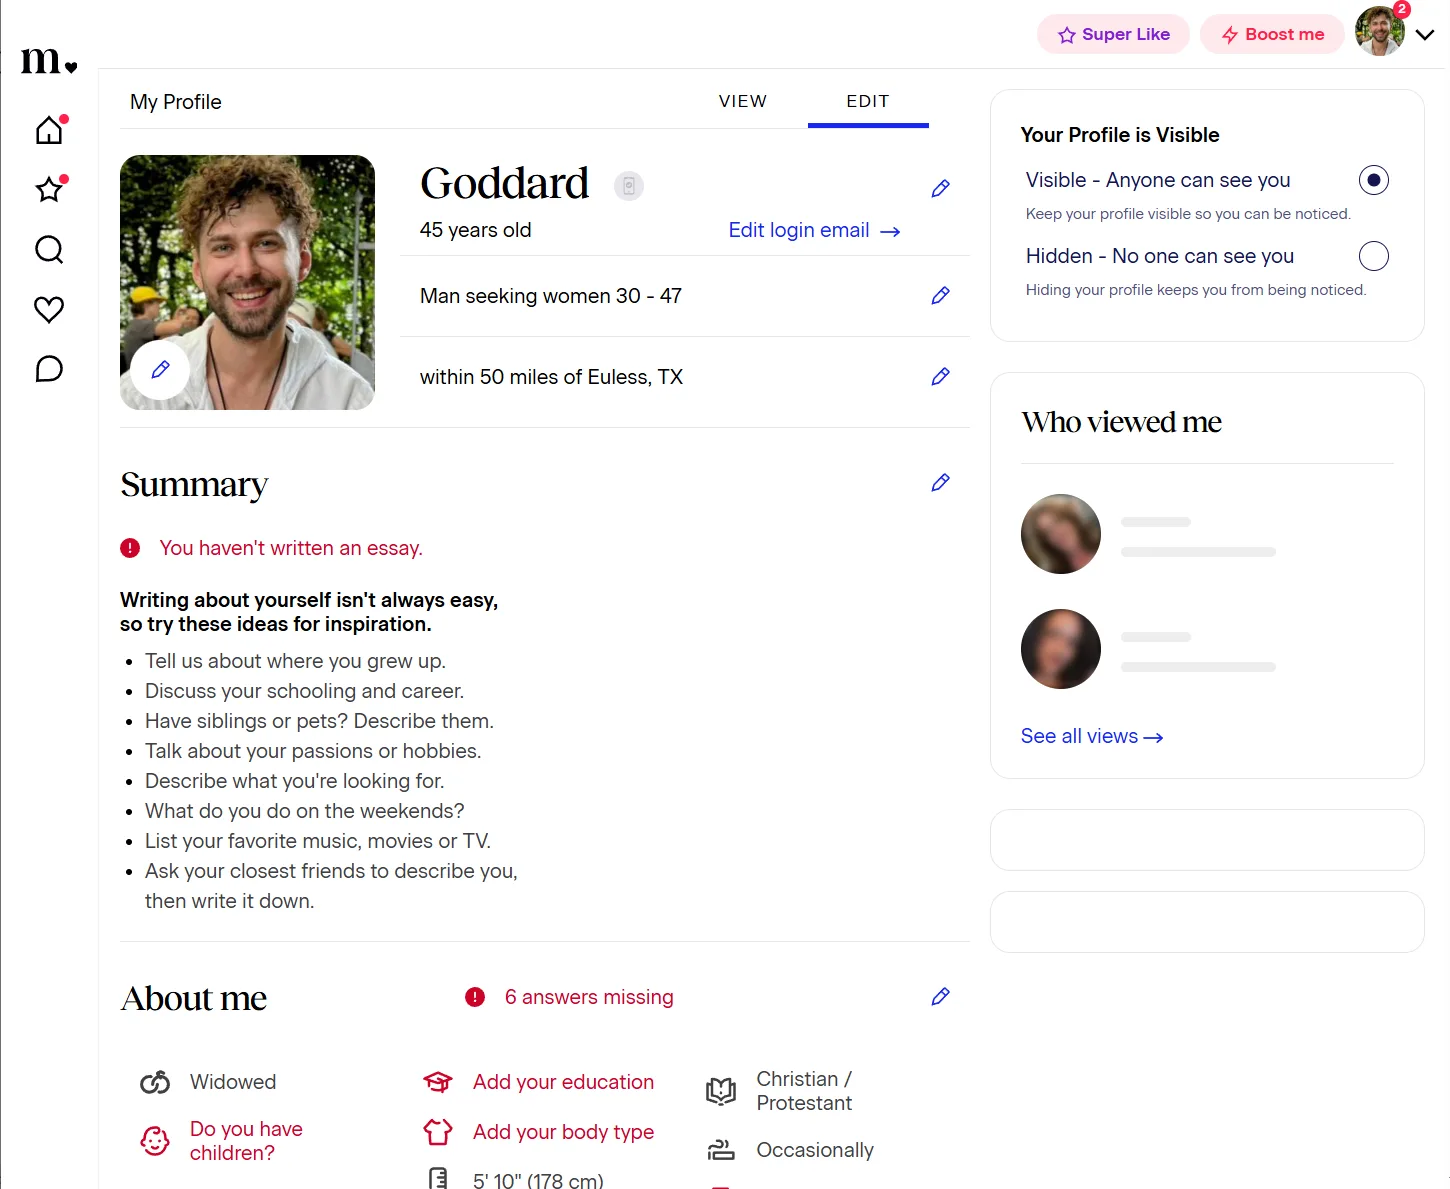Expand account menu chevron by avatar

[1425, 34]
